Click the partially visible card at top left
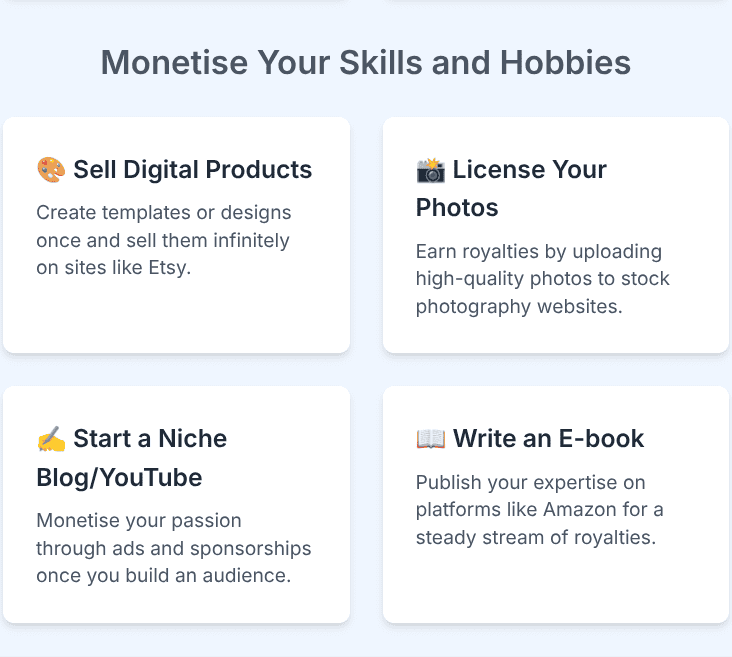This screenshot has width=732, height=657. tap(175, 4)
